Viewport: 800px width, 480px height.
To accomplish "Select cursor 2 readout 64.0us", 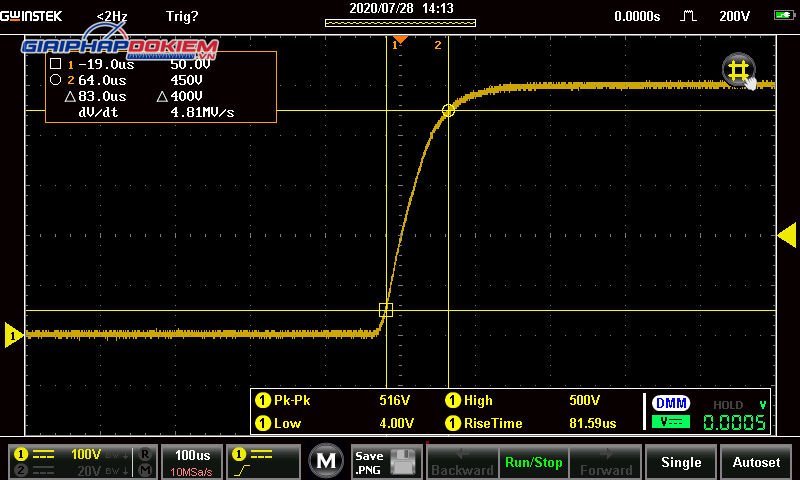I will click(x=102, y=81).
